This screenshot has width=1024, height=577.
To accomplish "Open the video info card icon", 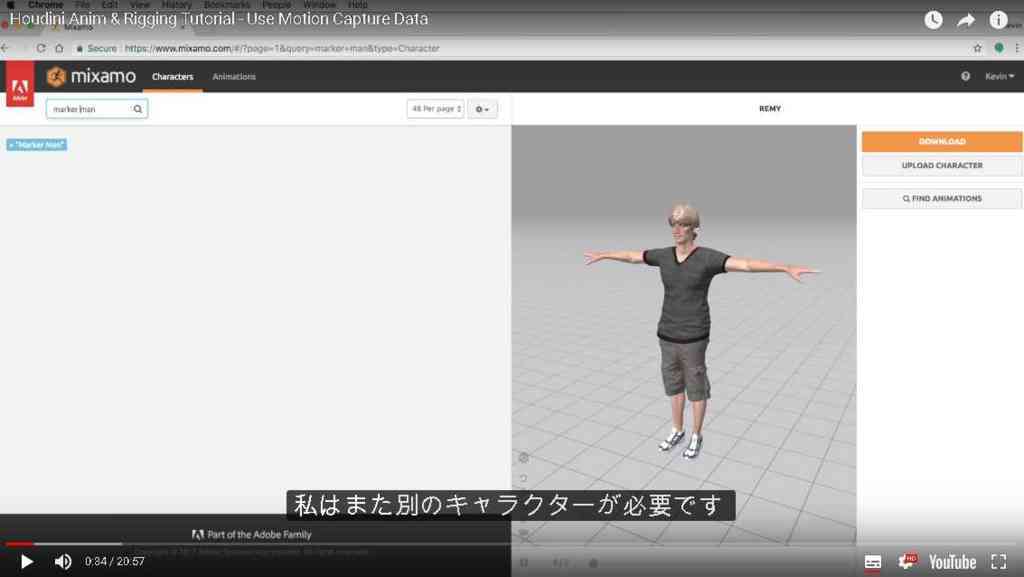I will click(x=998, y=20).
